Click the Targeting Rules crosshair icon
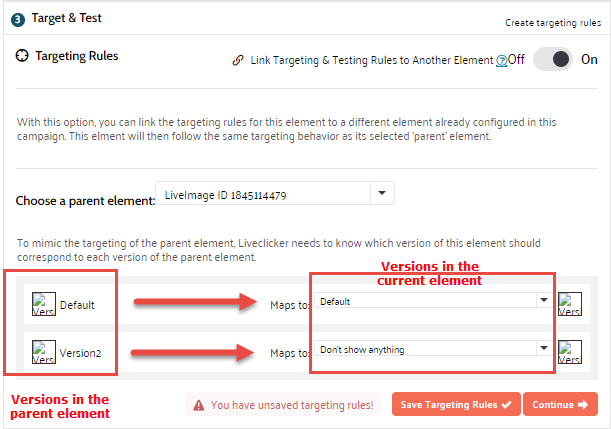611x429 pixels. [x=23, y=57]
